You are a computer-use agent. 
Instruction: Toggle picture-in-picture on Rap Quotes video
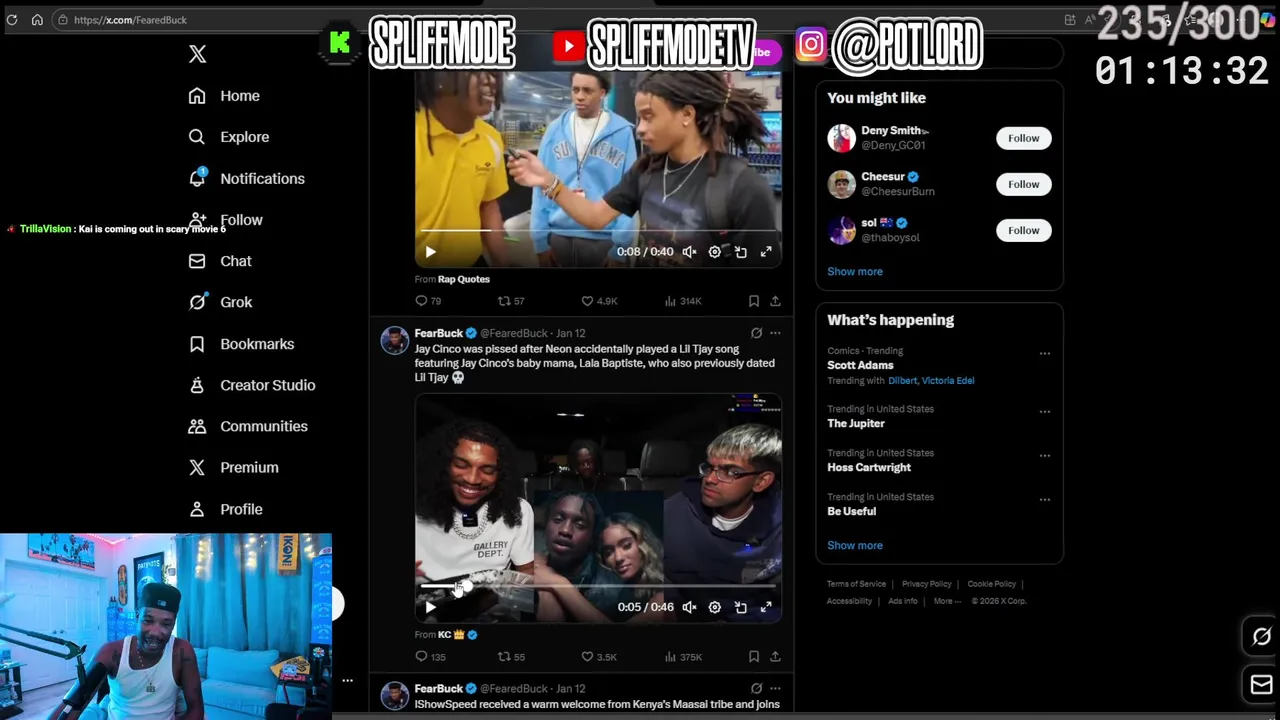740,252
